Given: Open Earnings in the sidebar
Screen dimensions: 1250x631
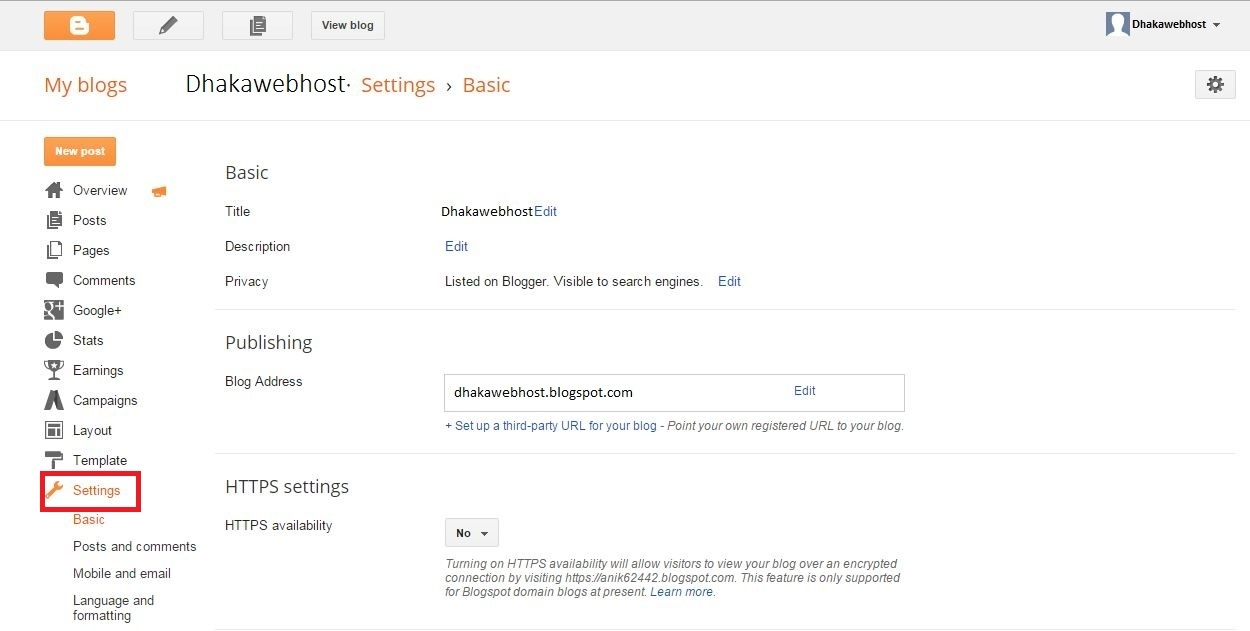Looking at the screenshot, I should click(98, 370).
